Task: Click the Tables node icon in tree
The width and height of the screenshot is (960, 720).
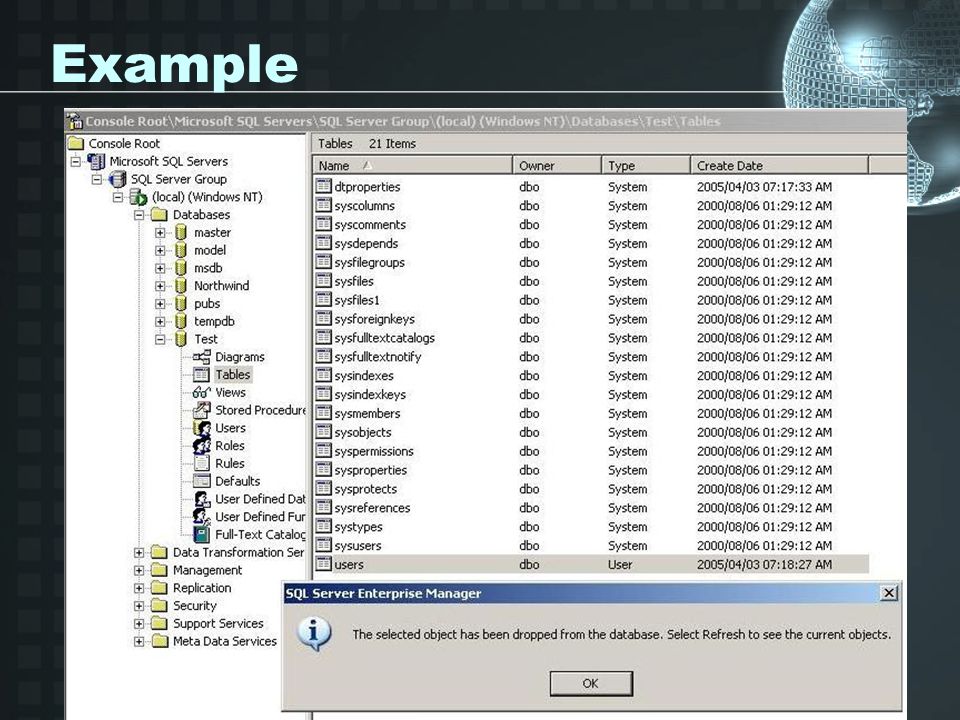Action: [201, 375]
